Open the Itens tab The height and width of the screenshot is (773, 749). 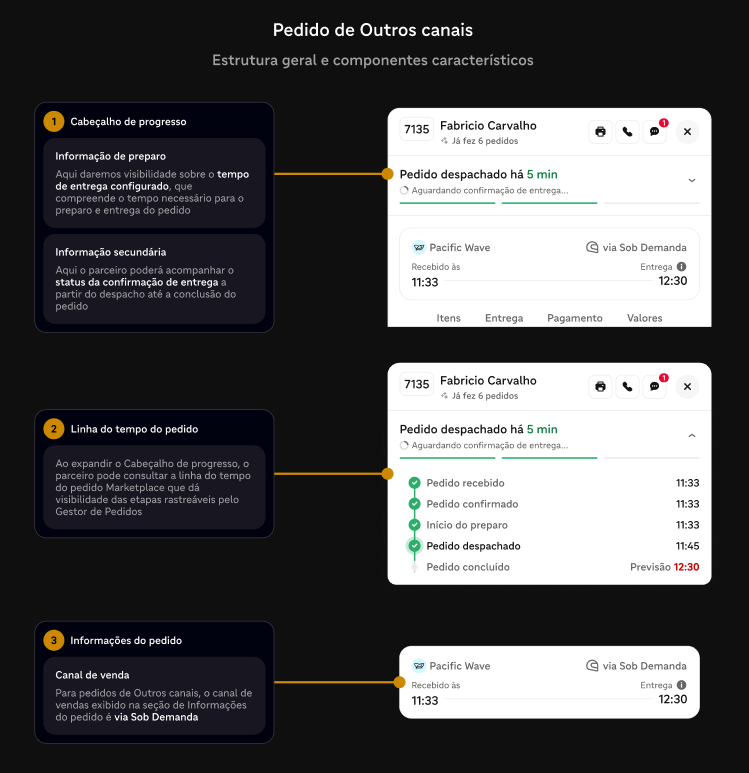pyautogui.click(x=448, y=318)
